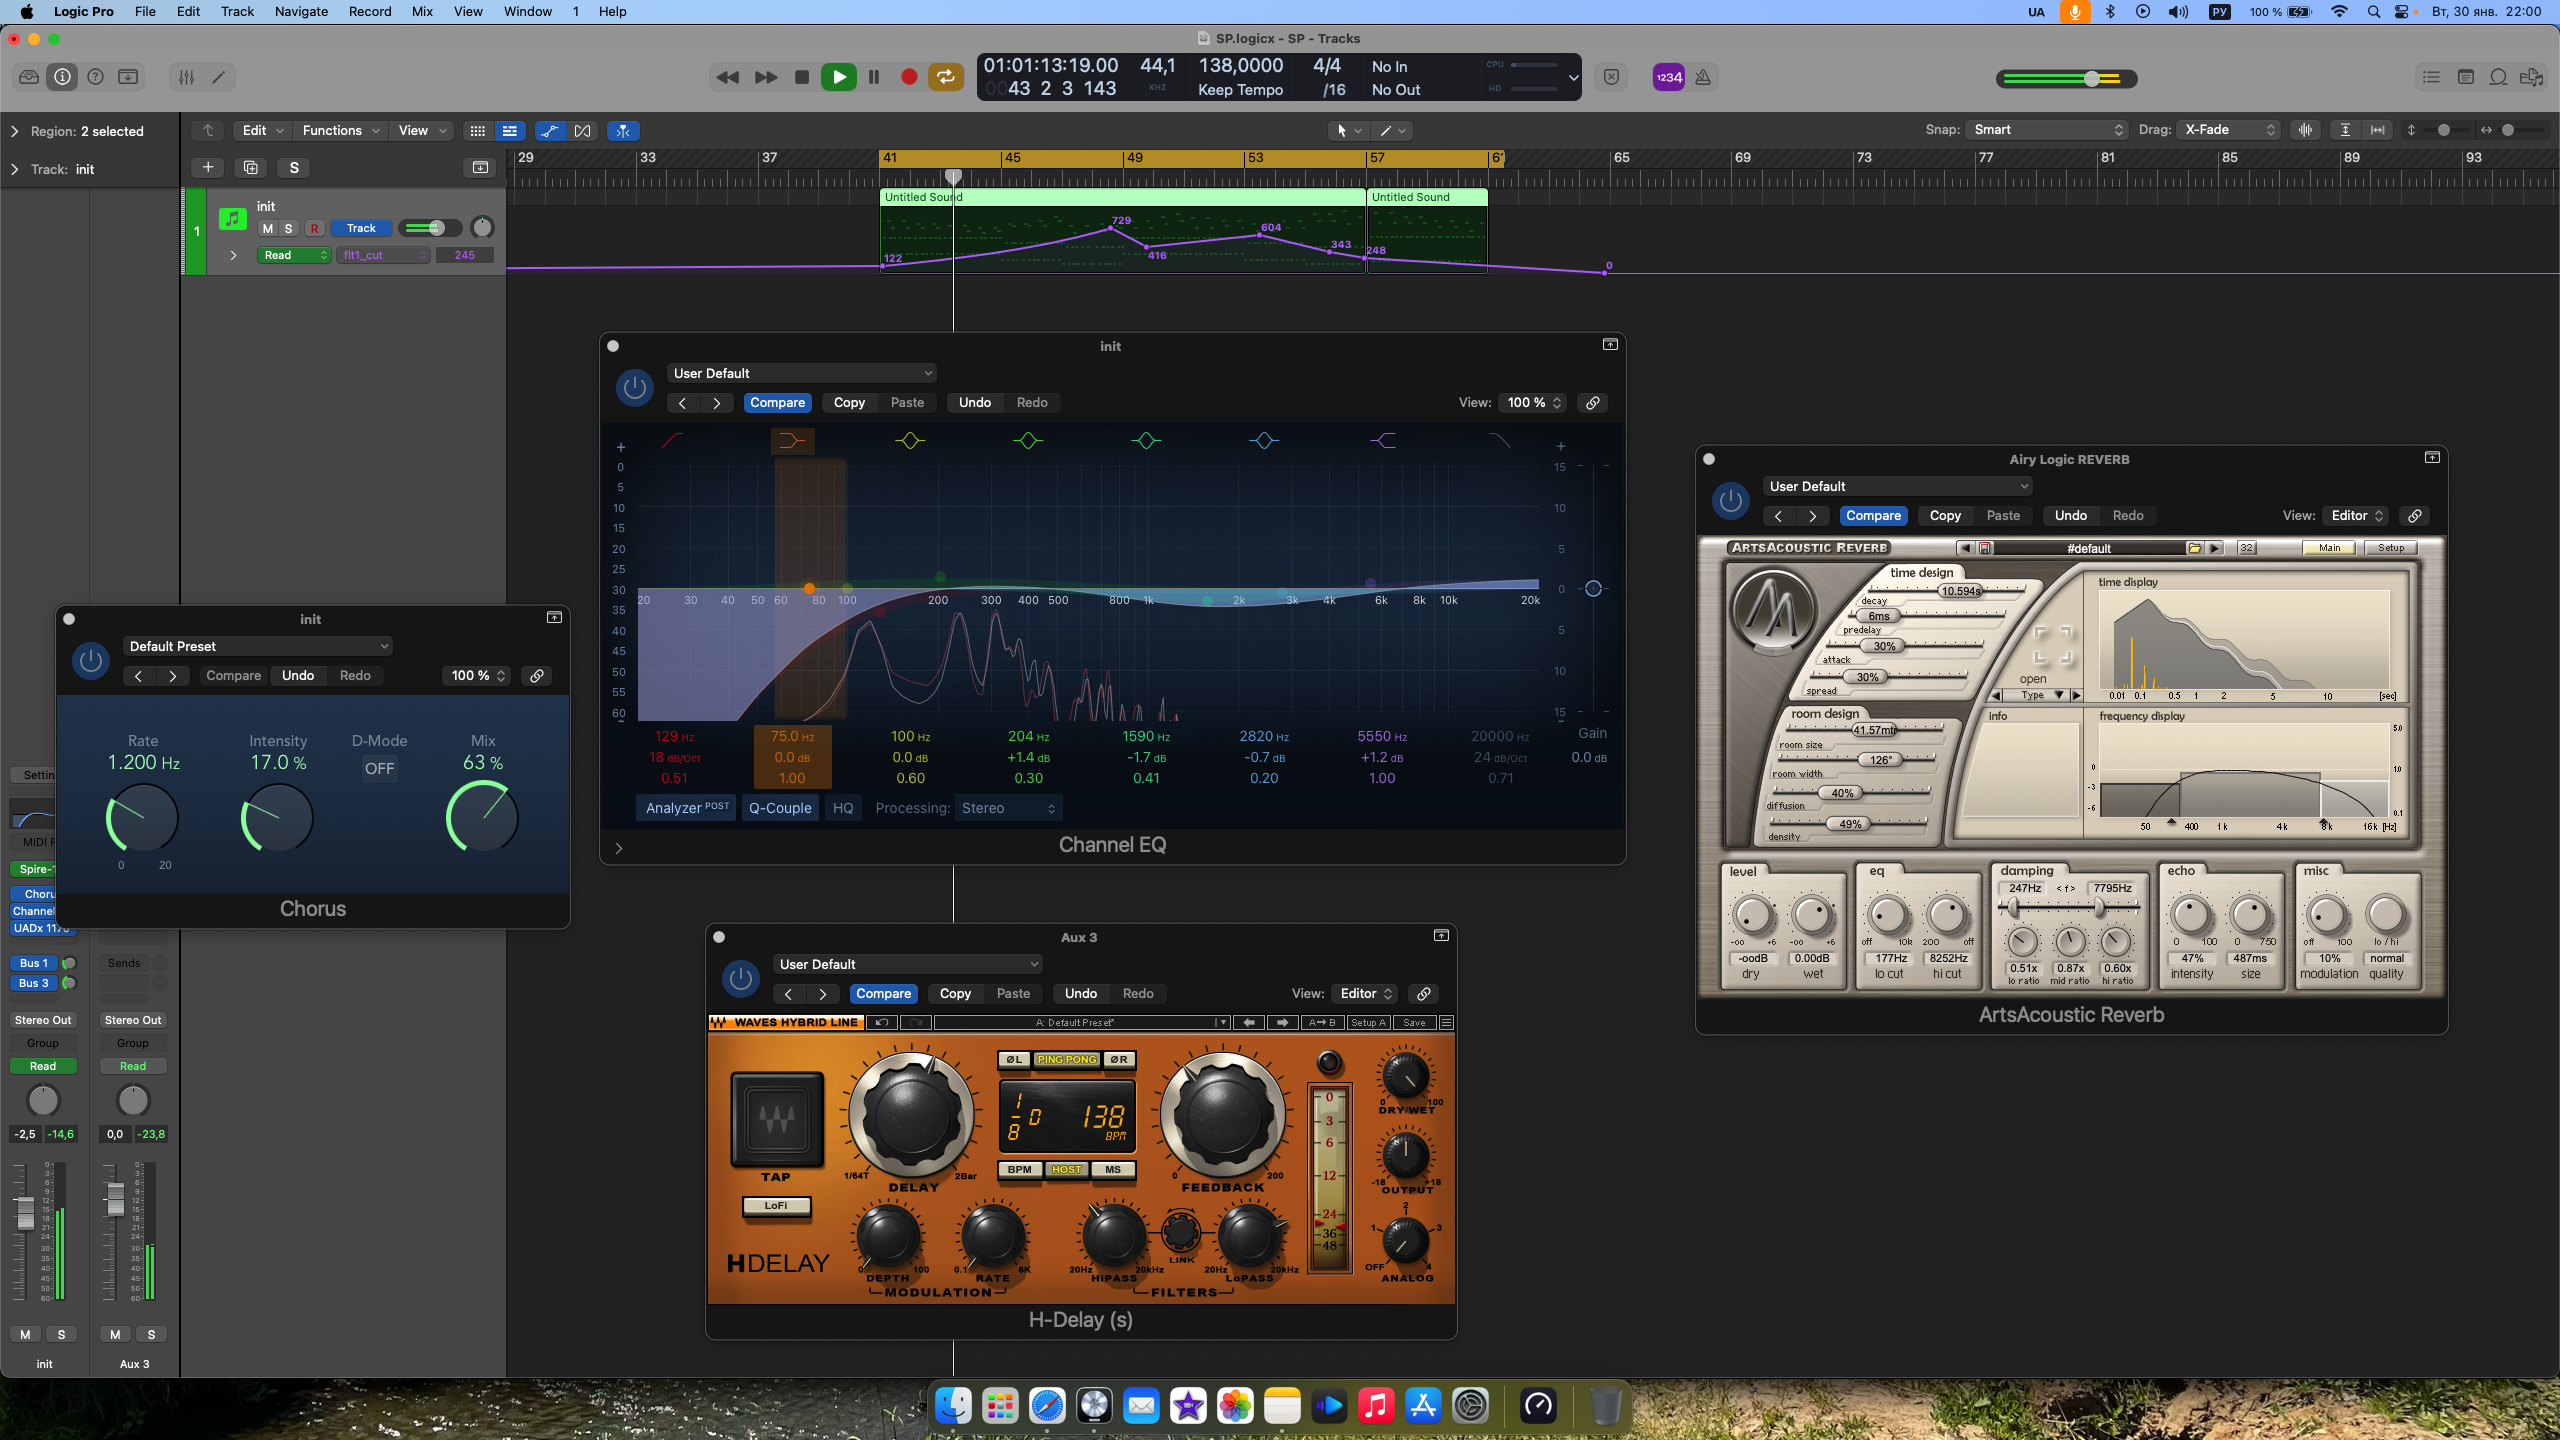Viewport: 2560px width, 1440px height.
Task: Open the Note Pads icon
Action: click(2465, 77)
